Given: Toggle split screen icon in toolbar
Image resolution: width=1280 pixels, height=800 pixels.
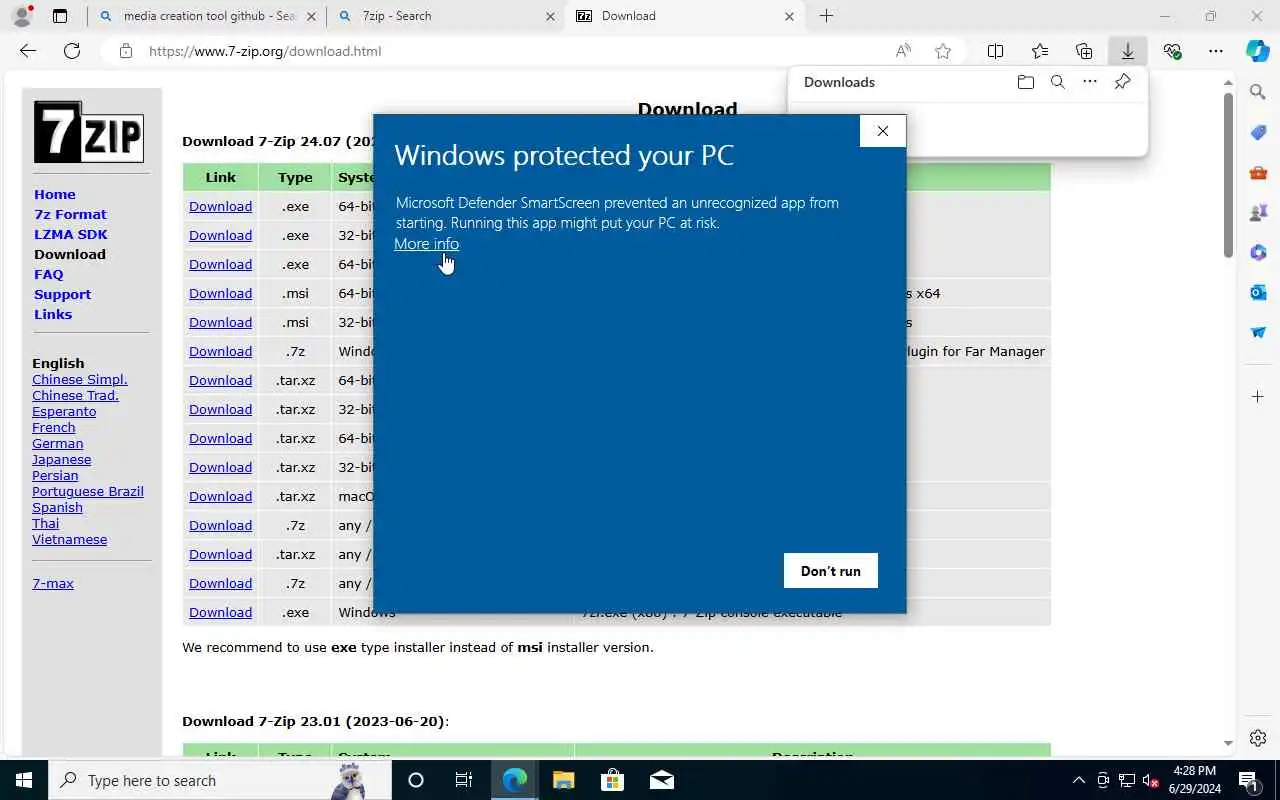Looking at the screenshot, I should coord(996,51).
